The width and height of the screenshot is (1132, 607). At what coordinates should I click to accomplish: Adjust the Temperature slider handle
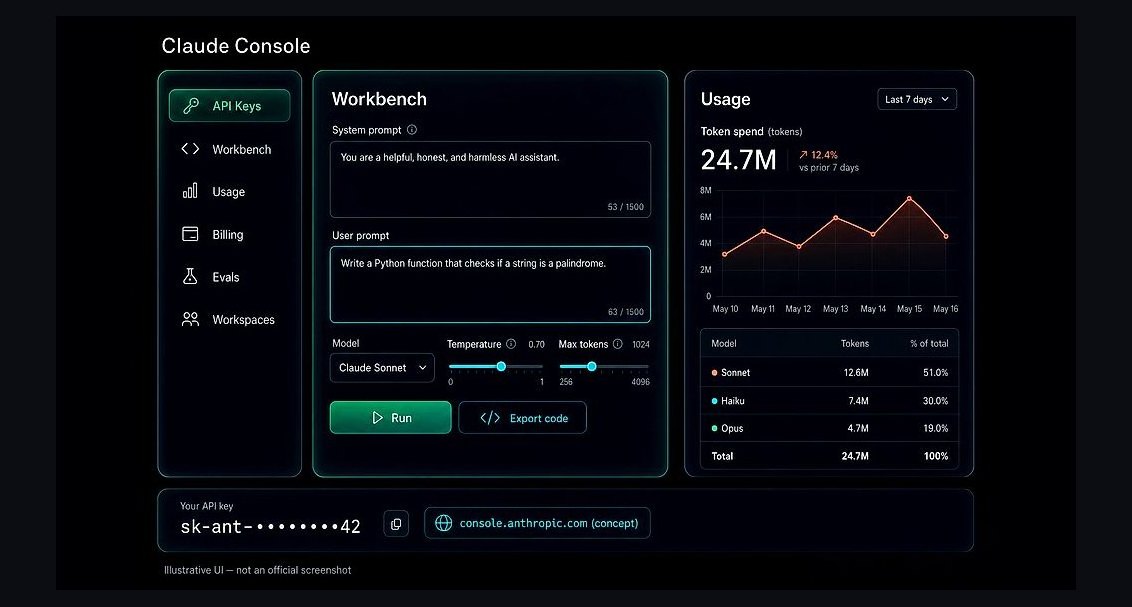coord(501,367)
